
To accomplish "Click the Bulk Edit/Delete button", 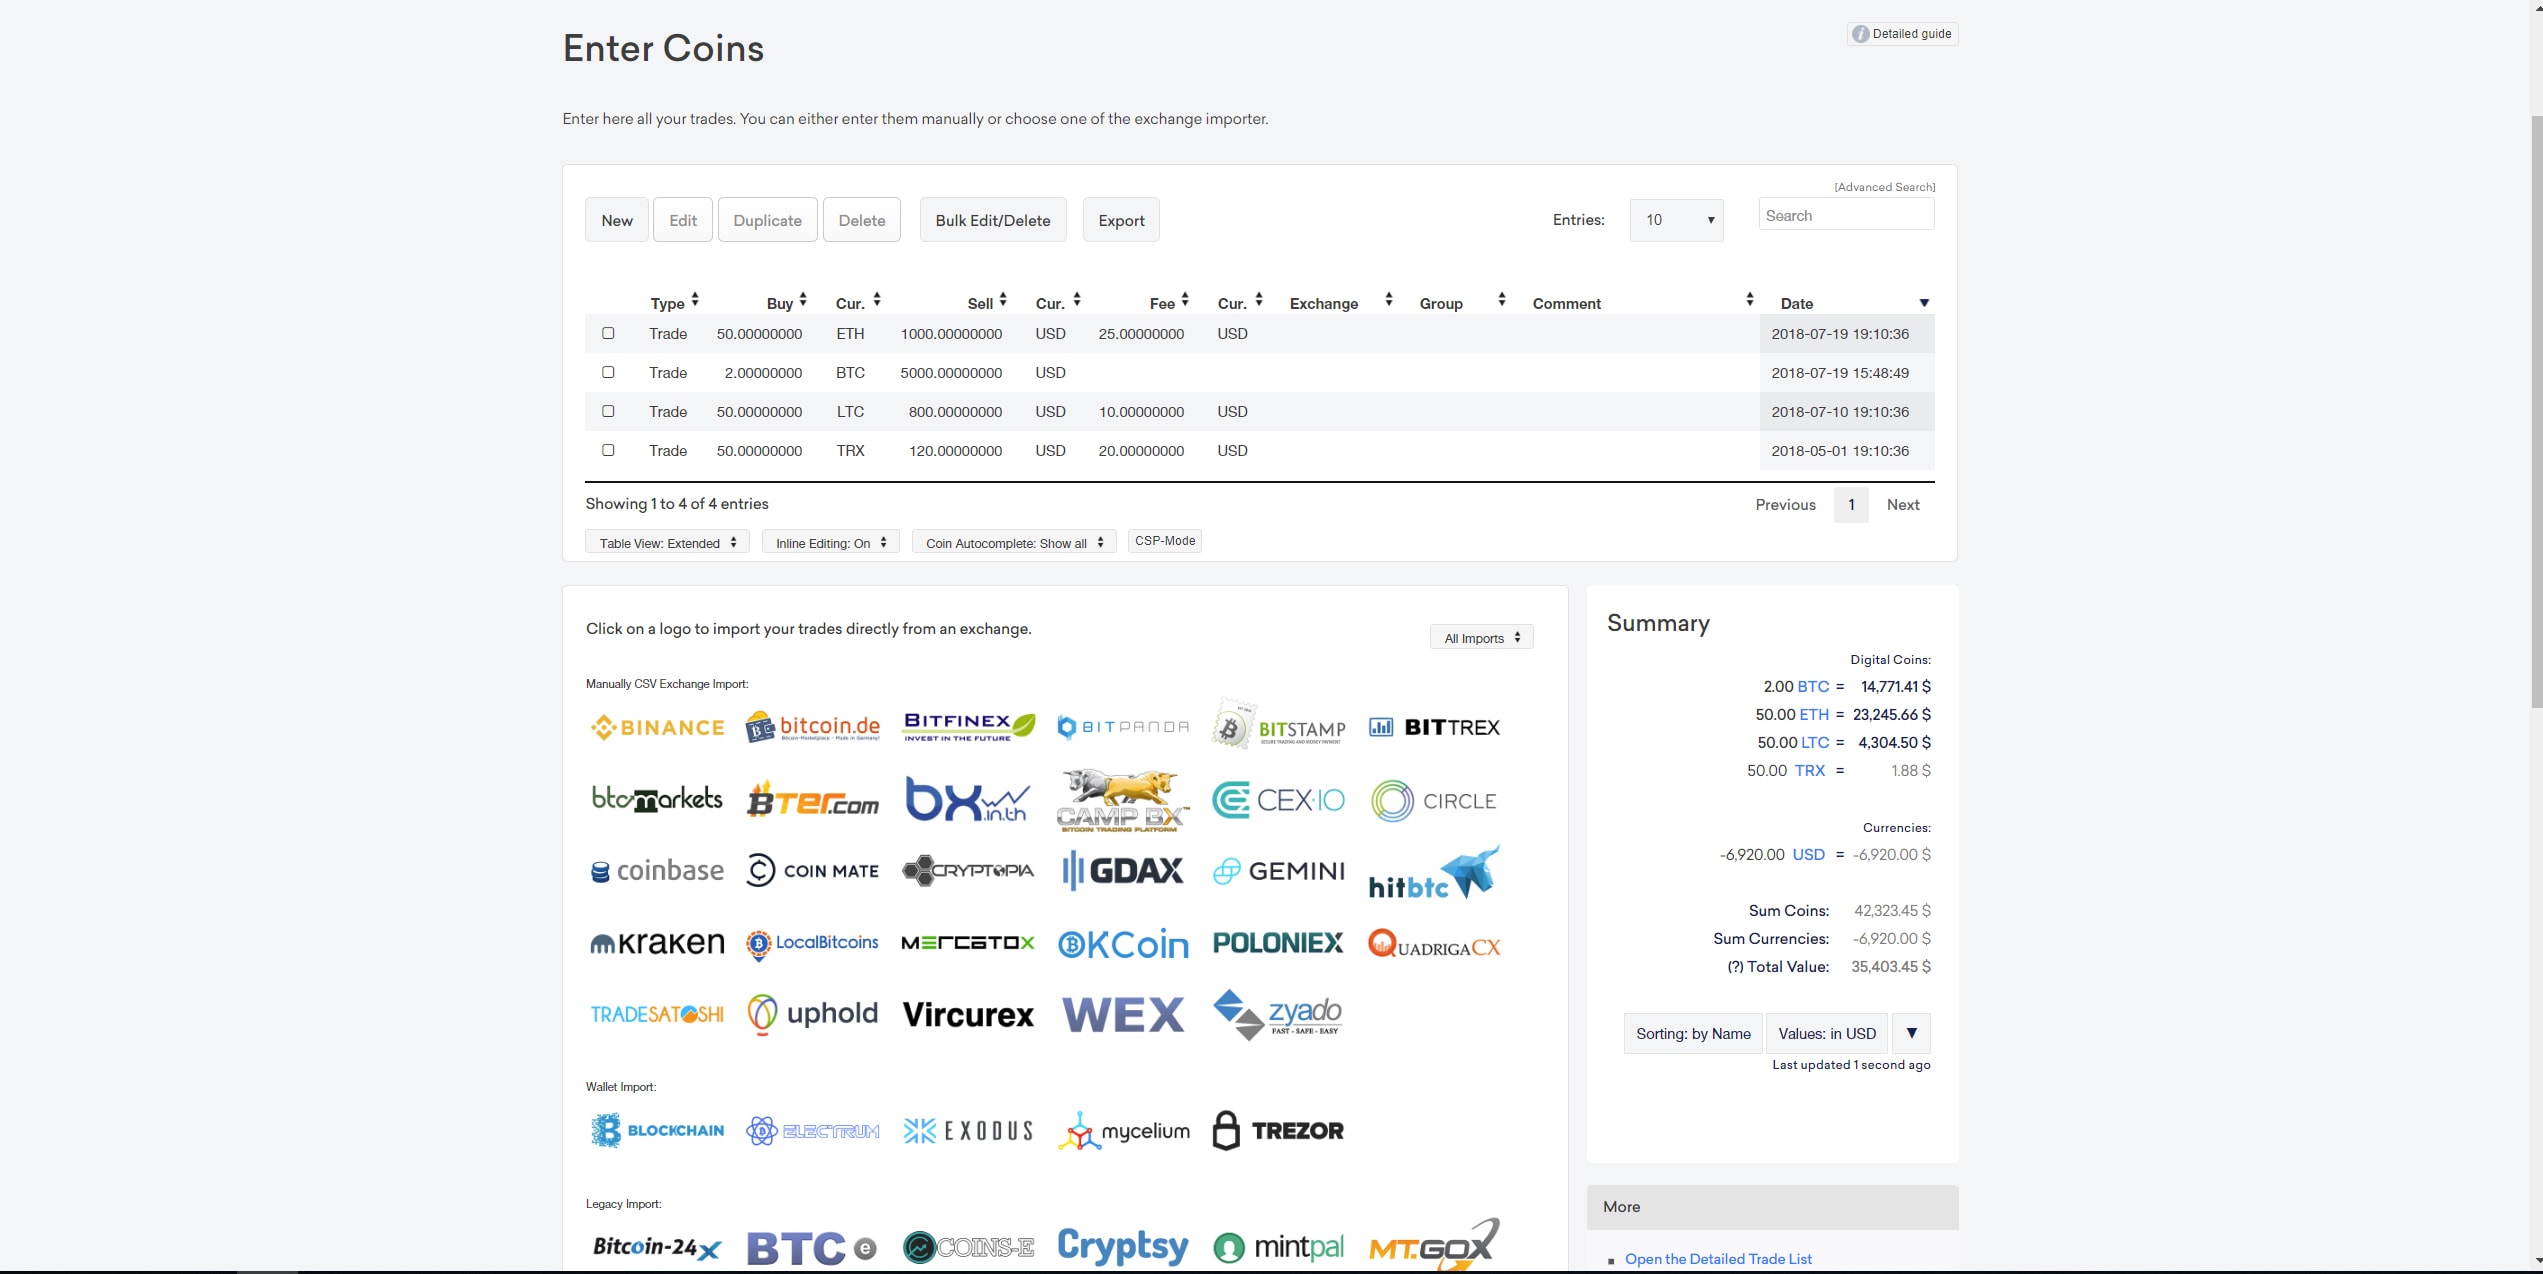I will pos(993,220).
